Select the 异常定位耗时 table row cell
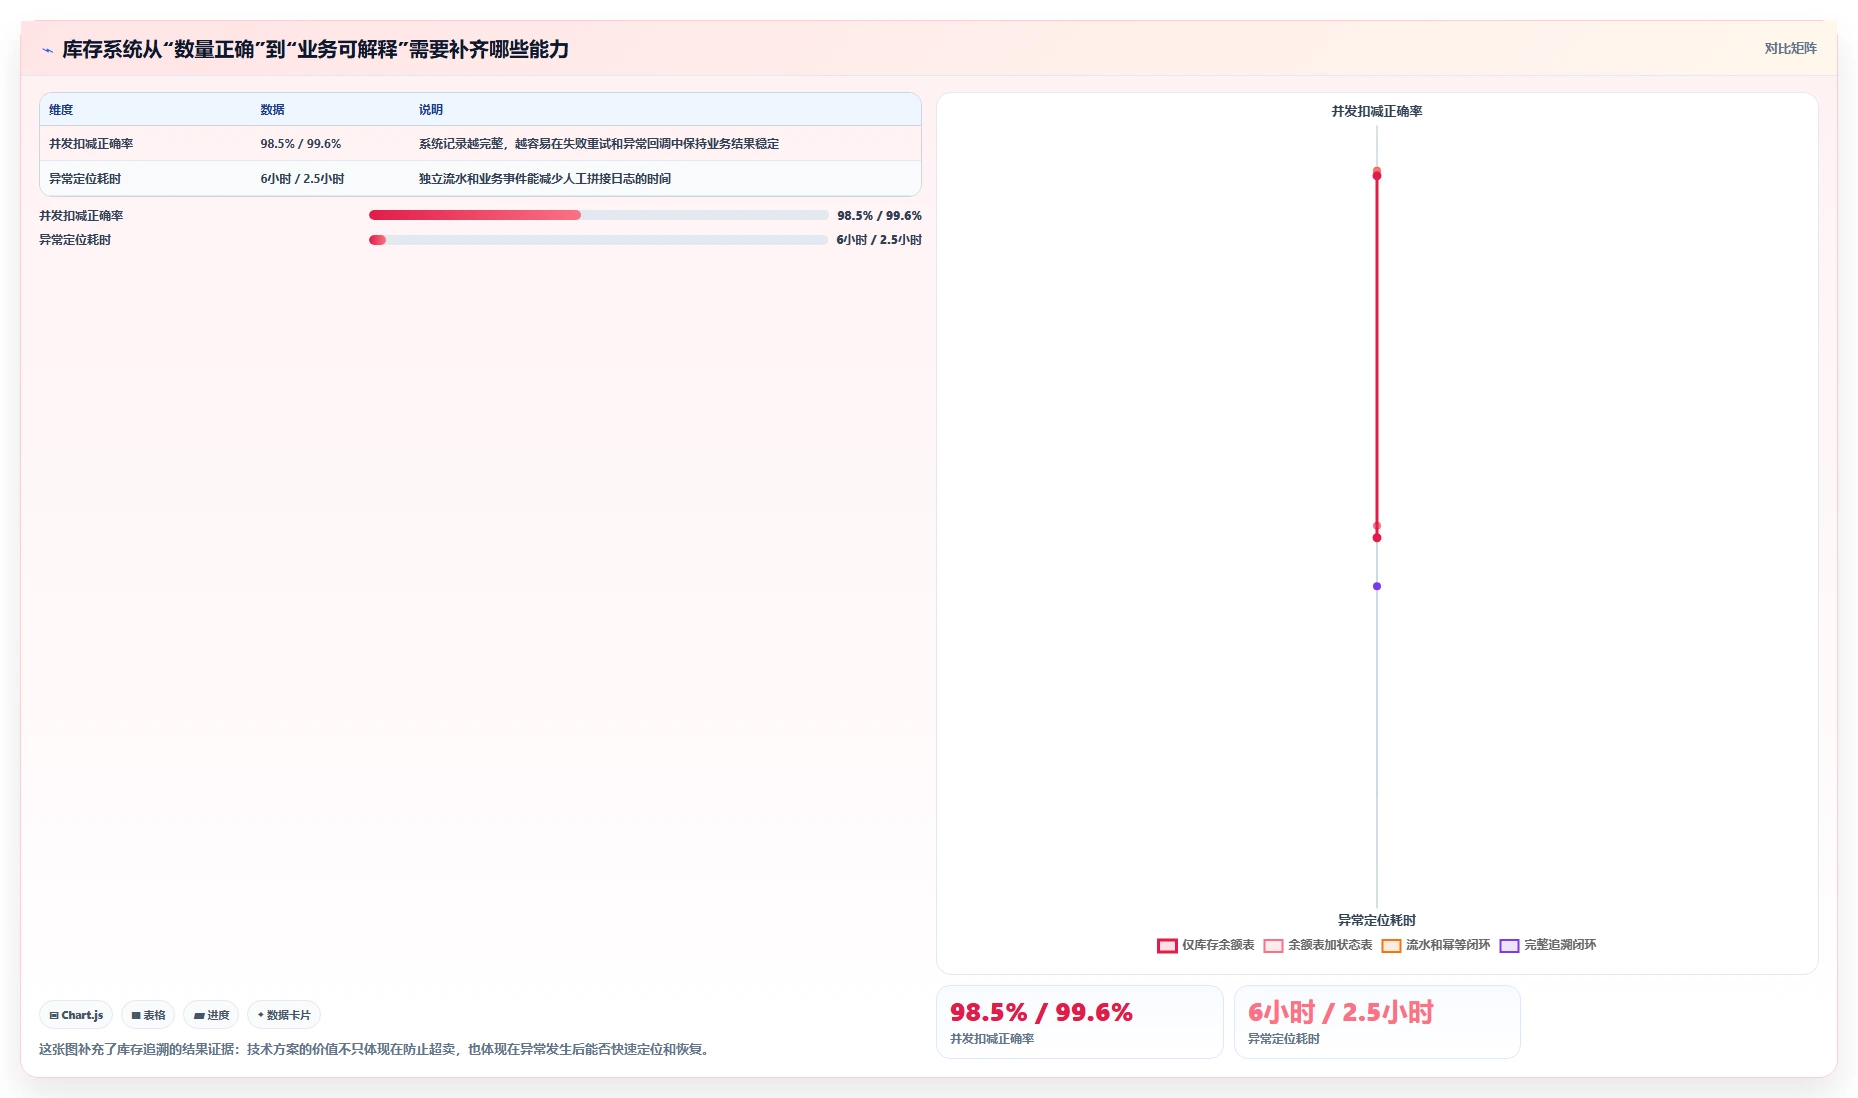The image size is (1858, 1098). point(85,179)
